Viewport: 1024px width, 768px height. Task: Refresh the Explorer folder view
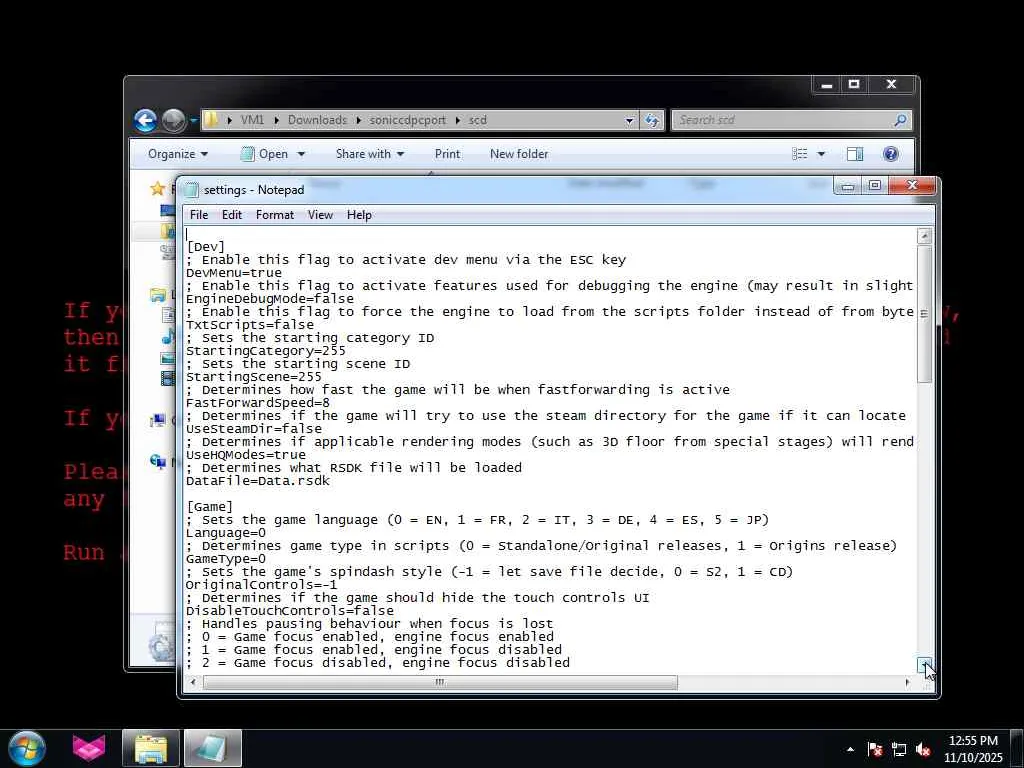click(x=652, y=120)
